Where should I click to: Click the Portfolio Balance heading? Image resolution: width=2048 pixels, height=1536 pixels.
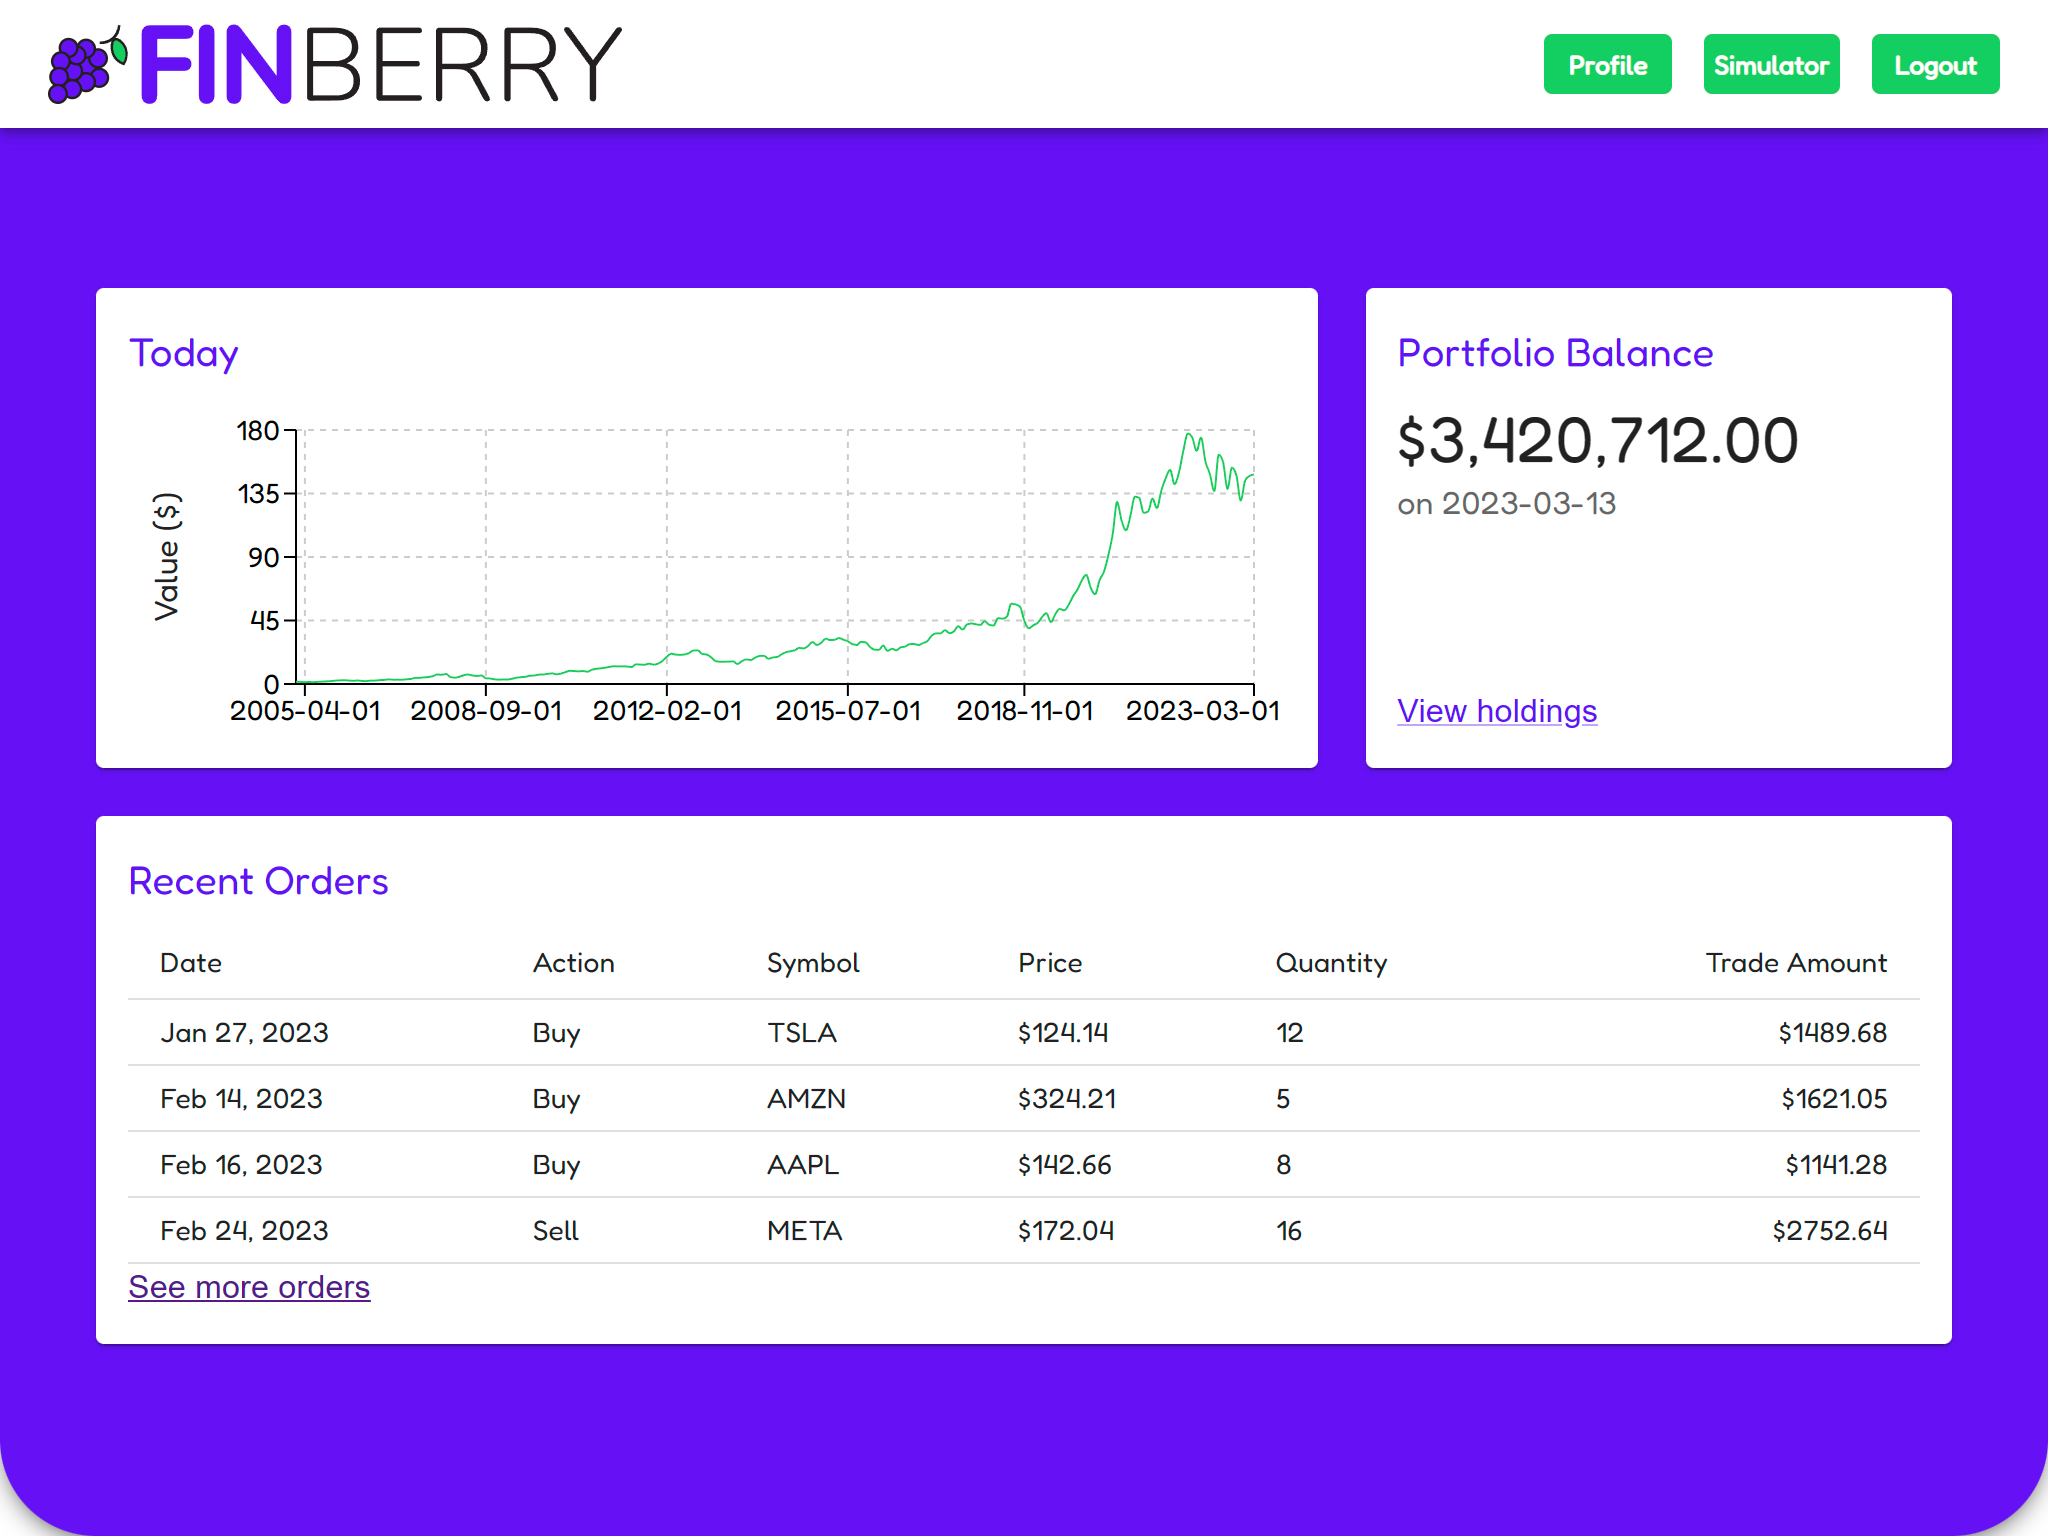[1554, 352]
